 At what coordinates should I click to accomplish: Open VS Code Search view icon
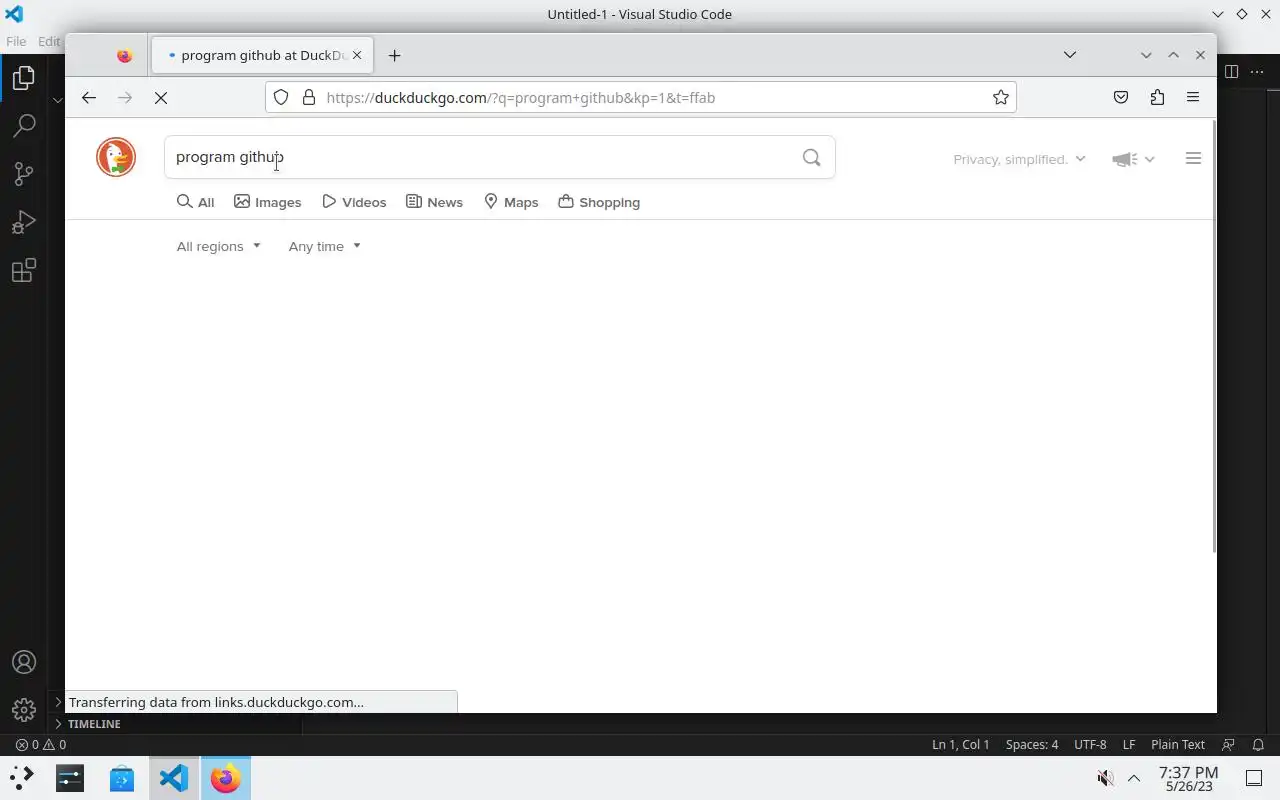coord(24,126)
